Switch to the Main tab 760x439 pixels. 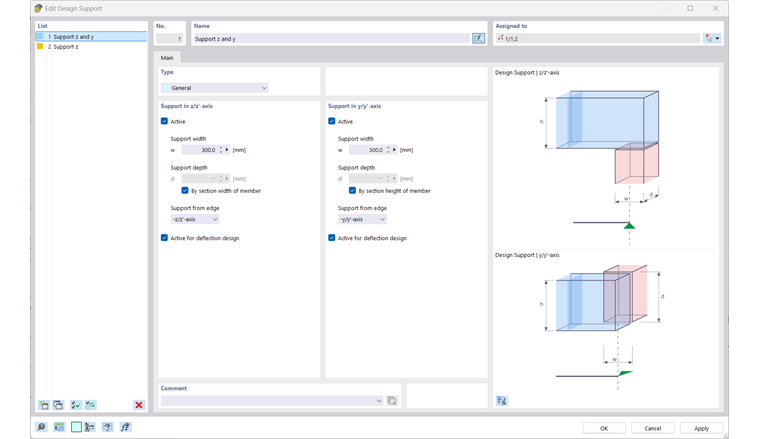tap(167, 58)
